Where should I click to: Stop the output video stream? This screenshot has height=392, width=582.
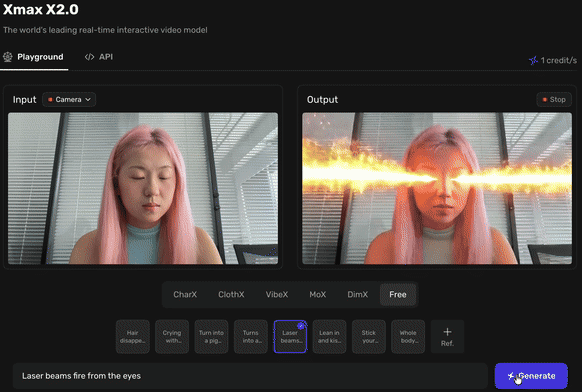tap(554, 99)
